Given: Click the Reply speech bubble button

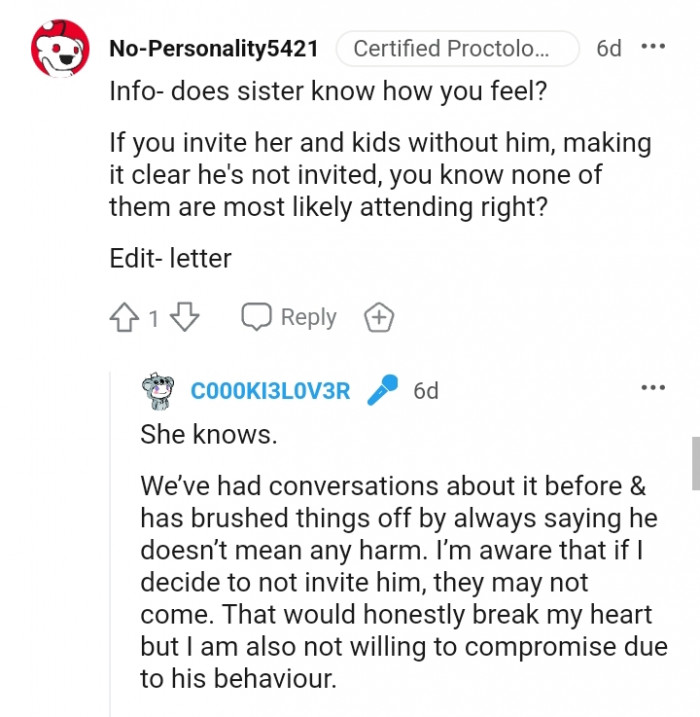Looking at the screenshot, I should coord(289,318).
